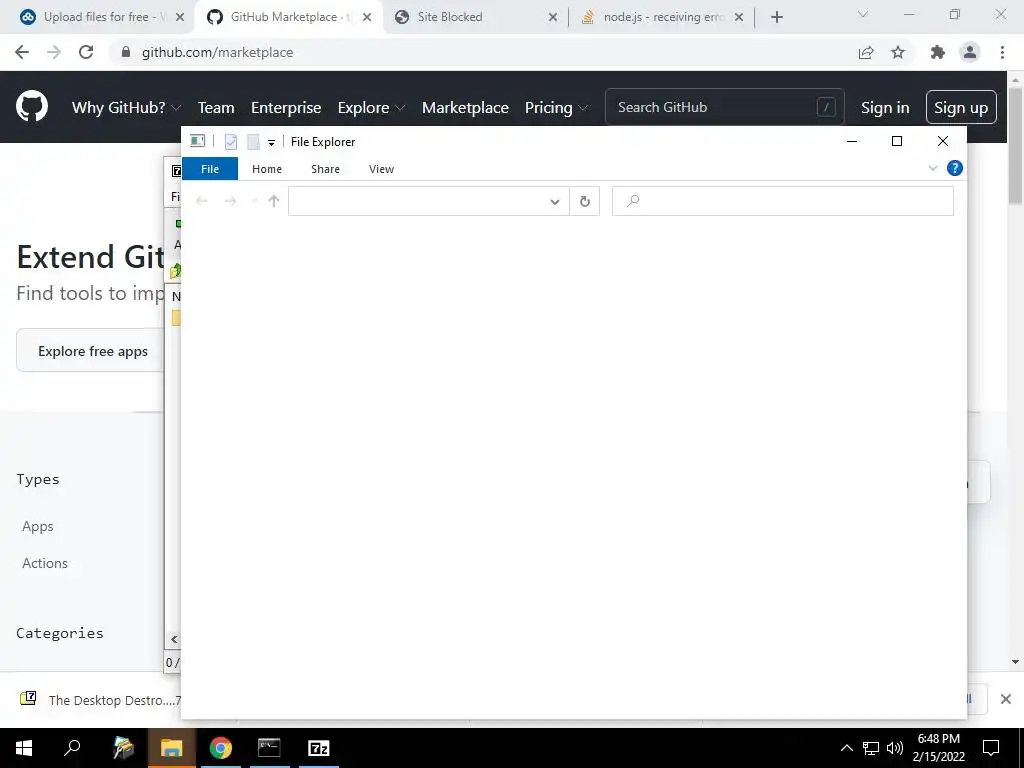Click the GitHub Octocat logo
Screen dimensions: 1024x768
[x=32, y=107]
